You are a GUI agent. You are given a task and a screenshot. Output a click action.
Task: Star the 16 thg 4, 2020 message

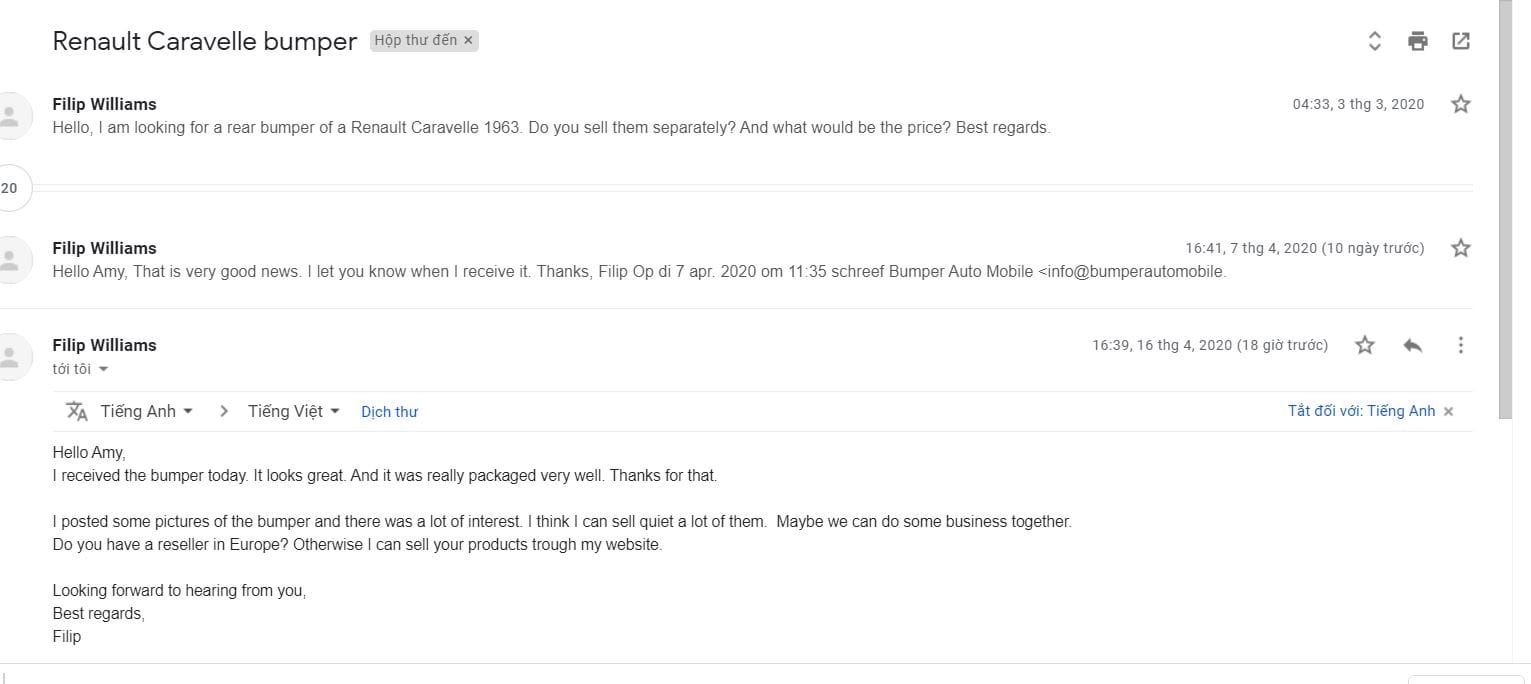pos(1365,345)
